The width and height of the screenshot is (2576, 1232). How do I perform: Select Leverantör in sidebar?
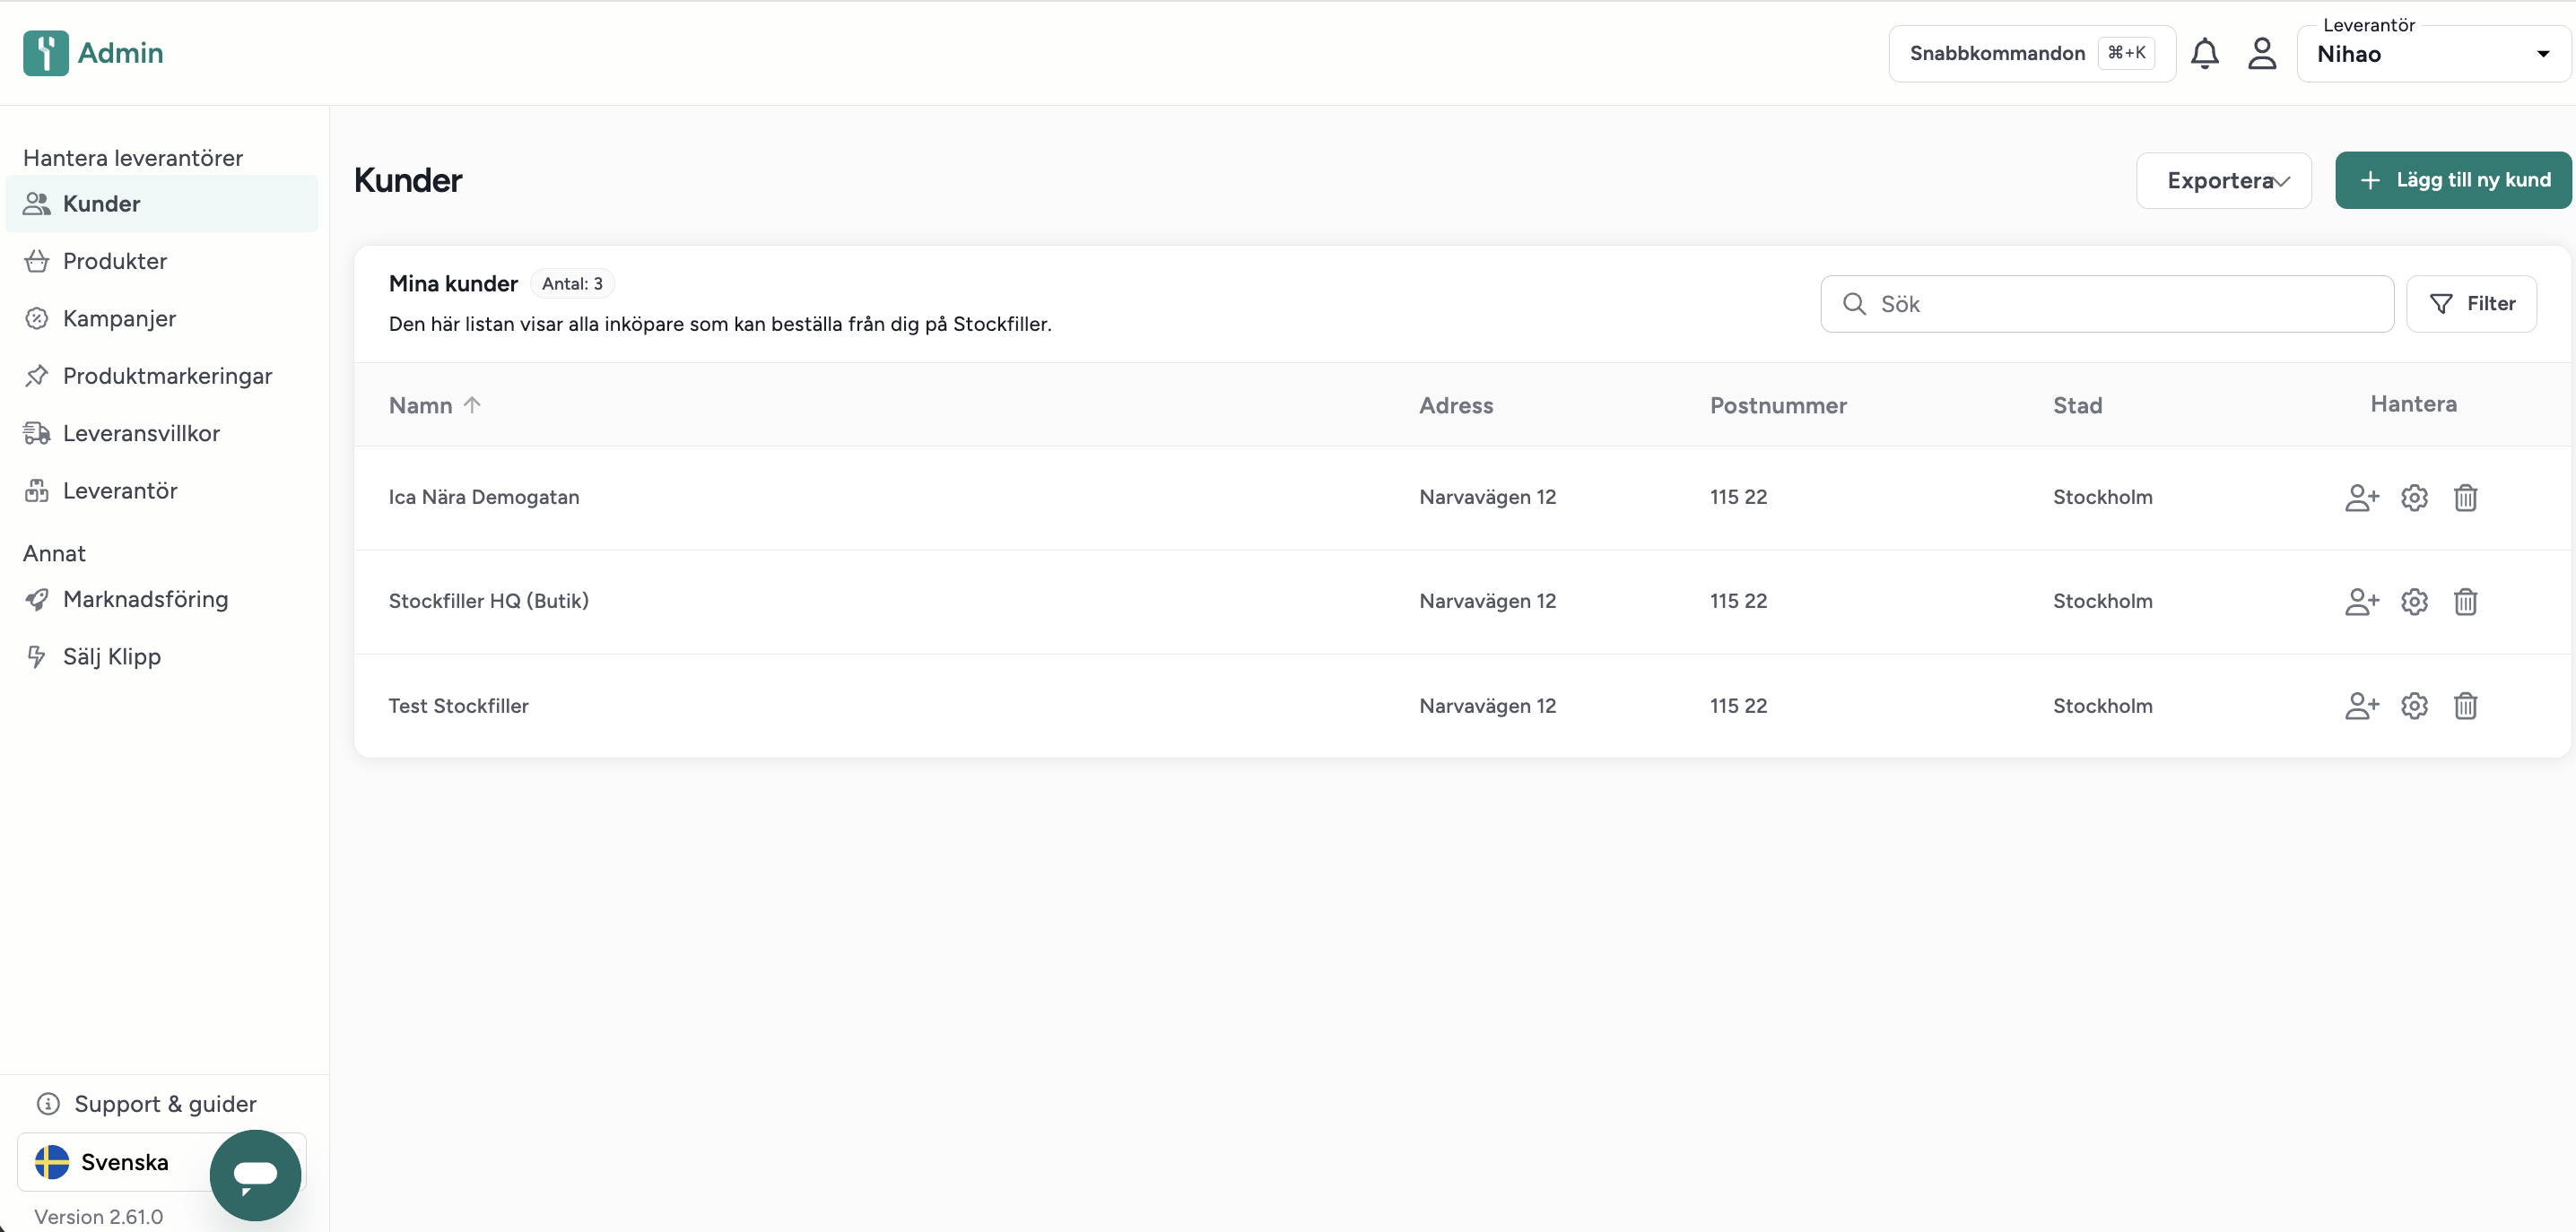162,491
